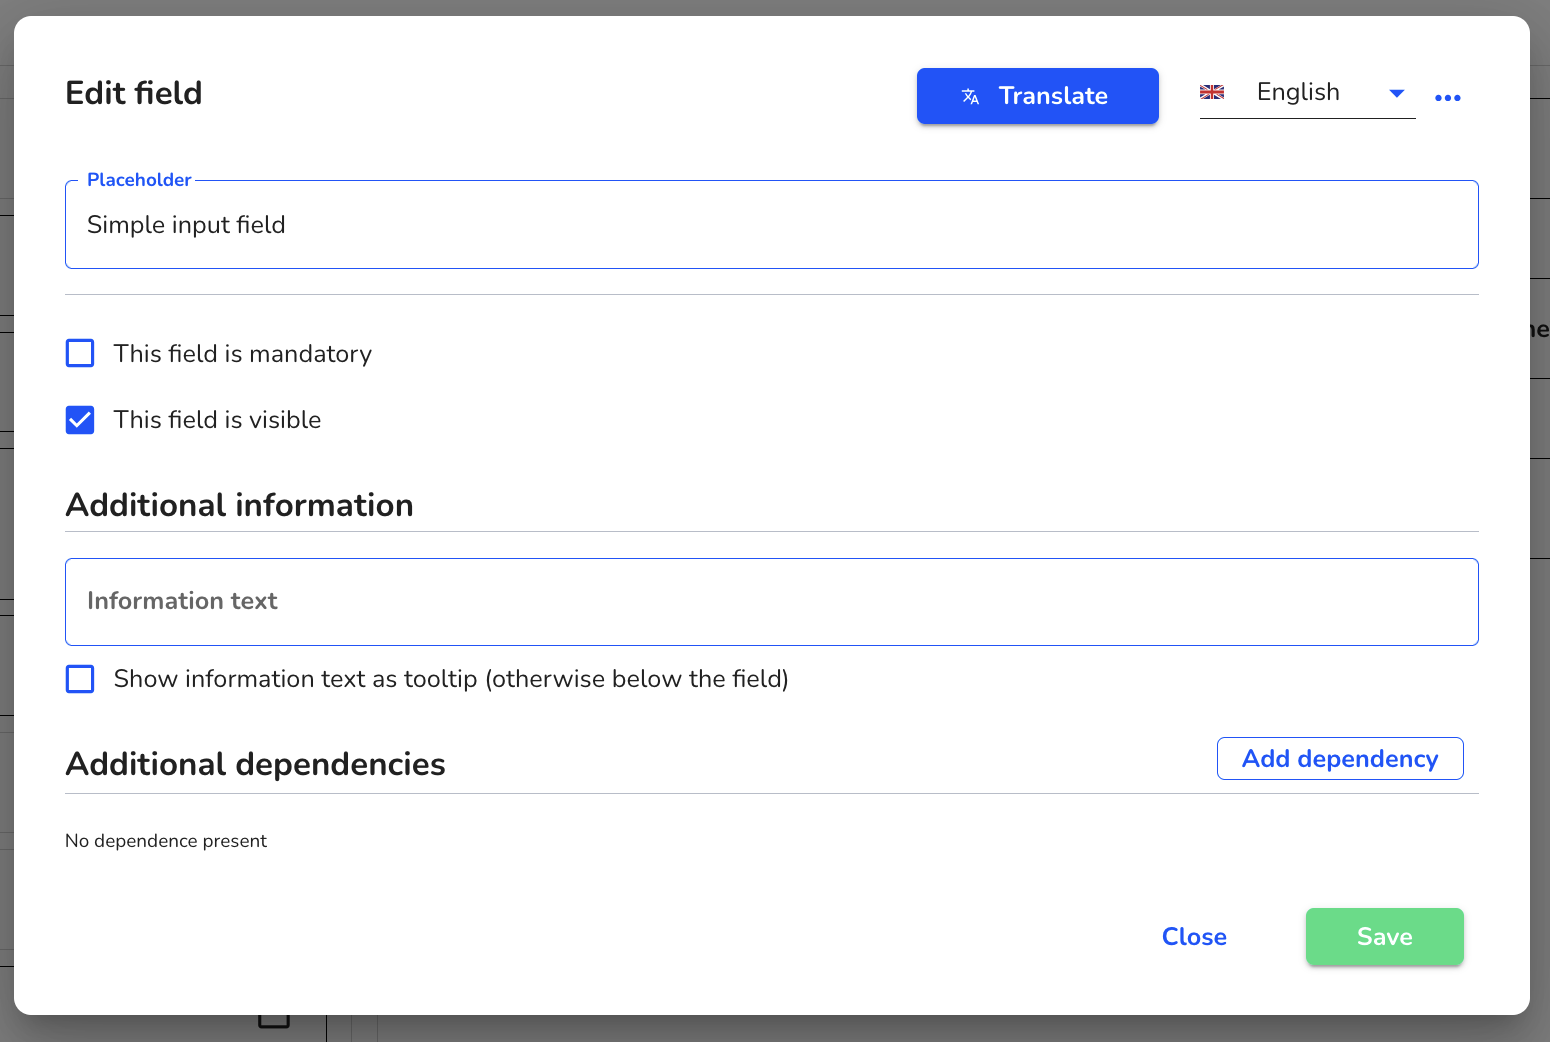1550x1042 pixels.
Task: Click the 'No dependence present' text
Action: tap(166, 841)
